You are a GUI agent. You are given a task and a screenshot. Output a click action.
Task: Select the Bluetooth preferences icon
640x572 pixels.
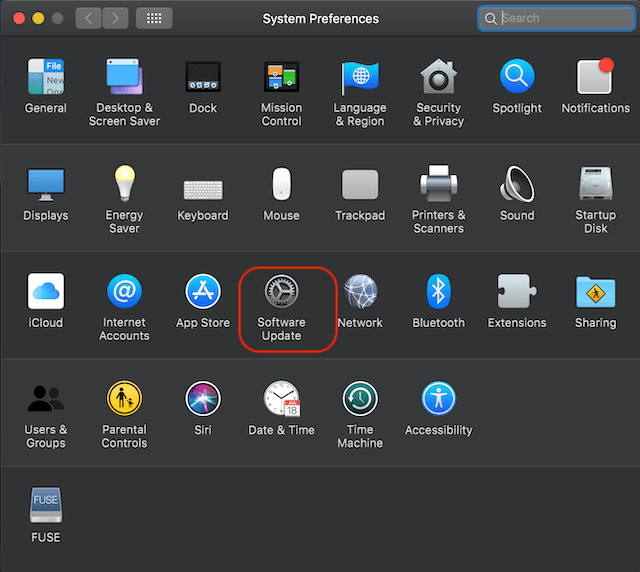pyautogui.click(x=438, y=292)
